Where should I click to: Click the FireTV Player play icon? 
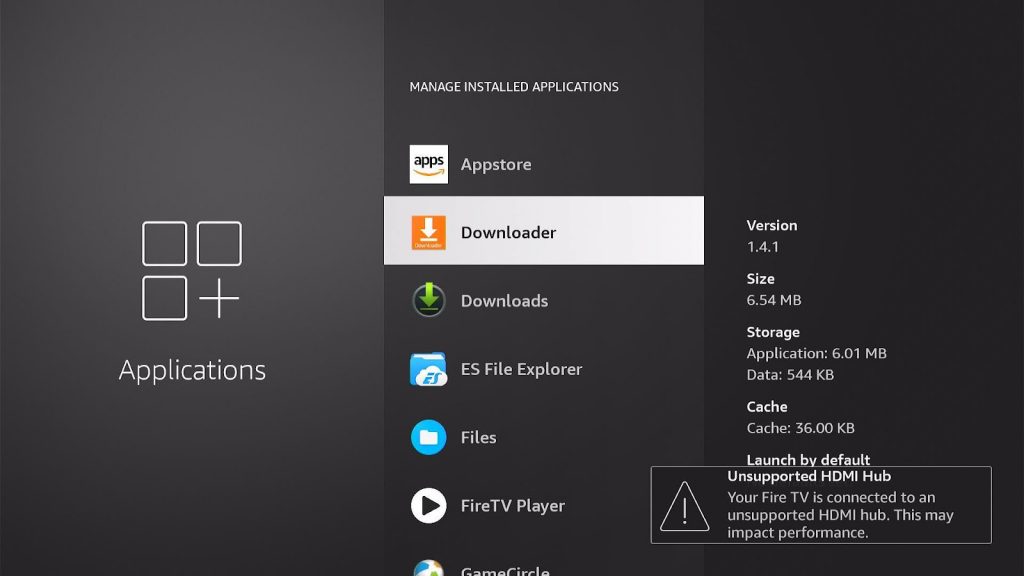(428, 505)
